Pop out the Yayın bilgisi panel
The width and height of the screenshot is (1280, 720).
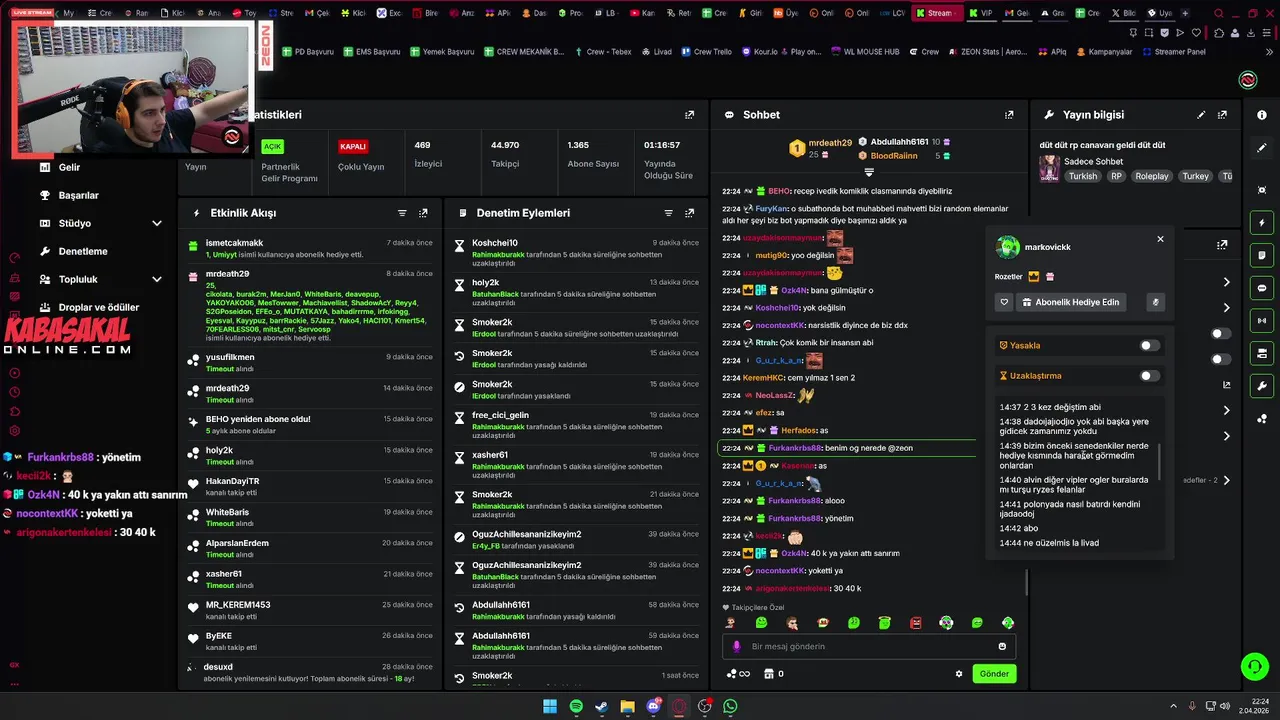(x=1222, y=115)
